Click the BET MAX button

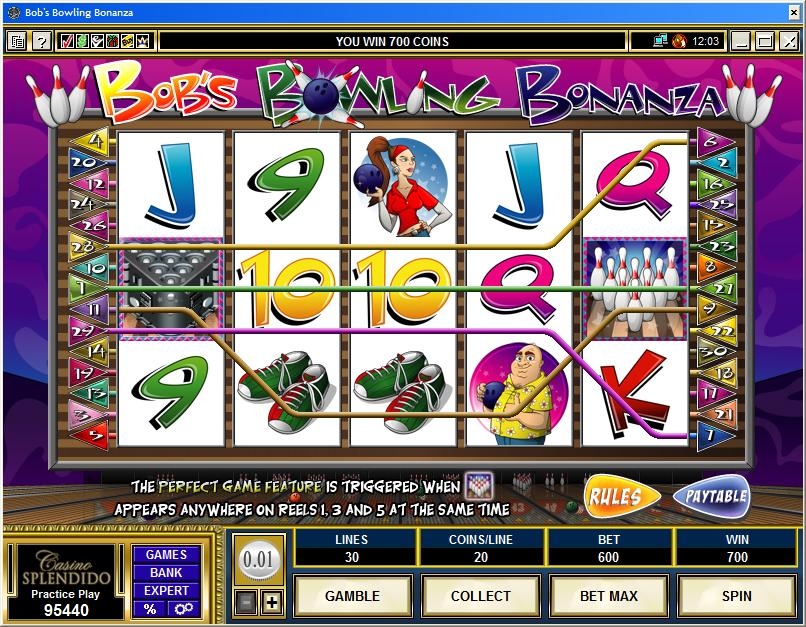609,596
